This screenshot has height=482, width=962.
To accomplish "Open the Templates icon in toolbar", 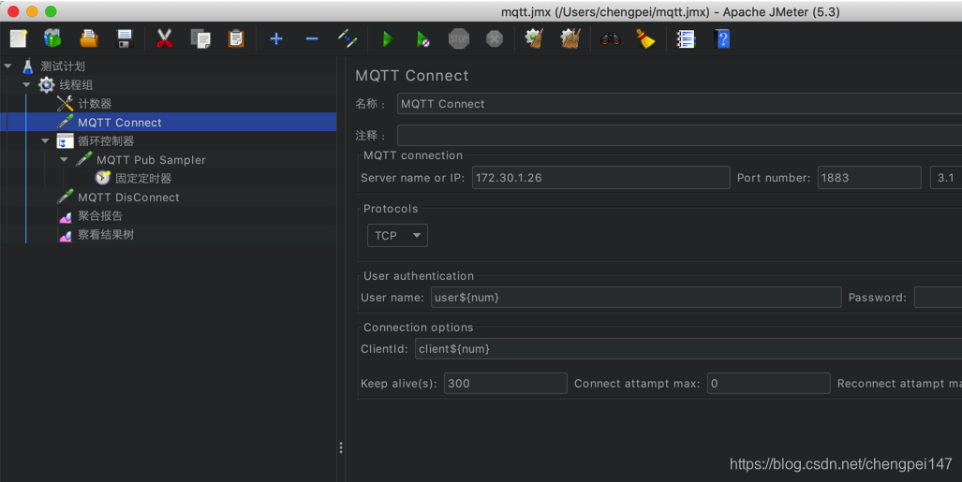I will point(53,39).
